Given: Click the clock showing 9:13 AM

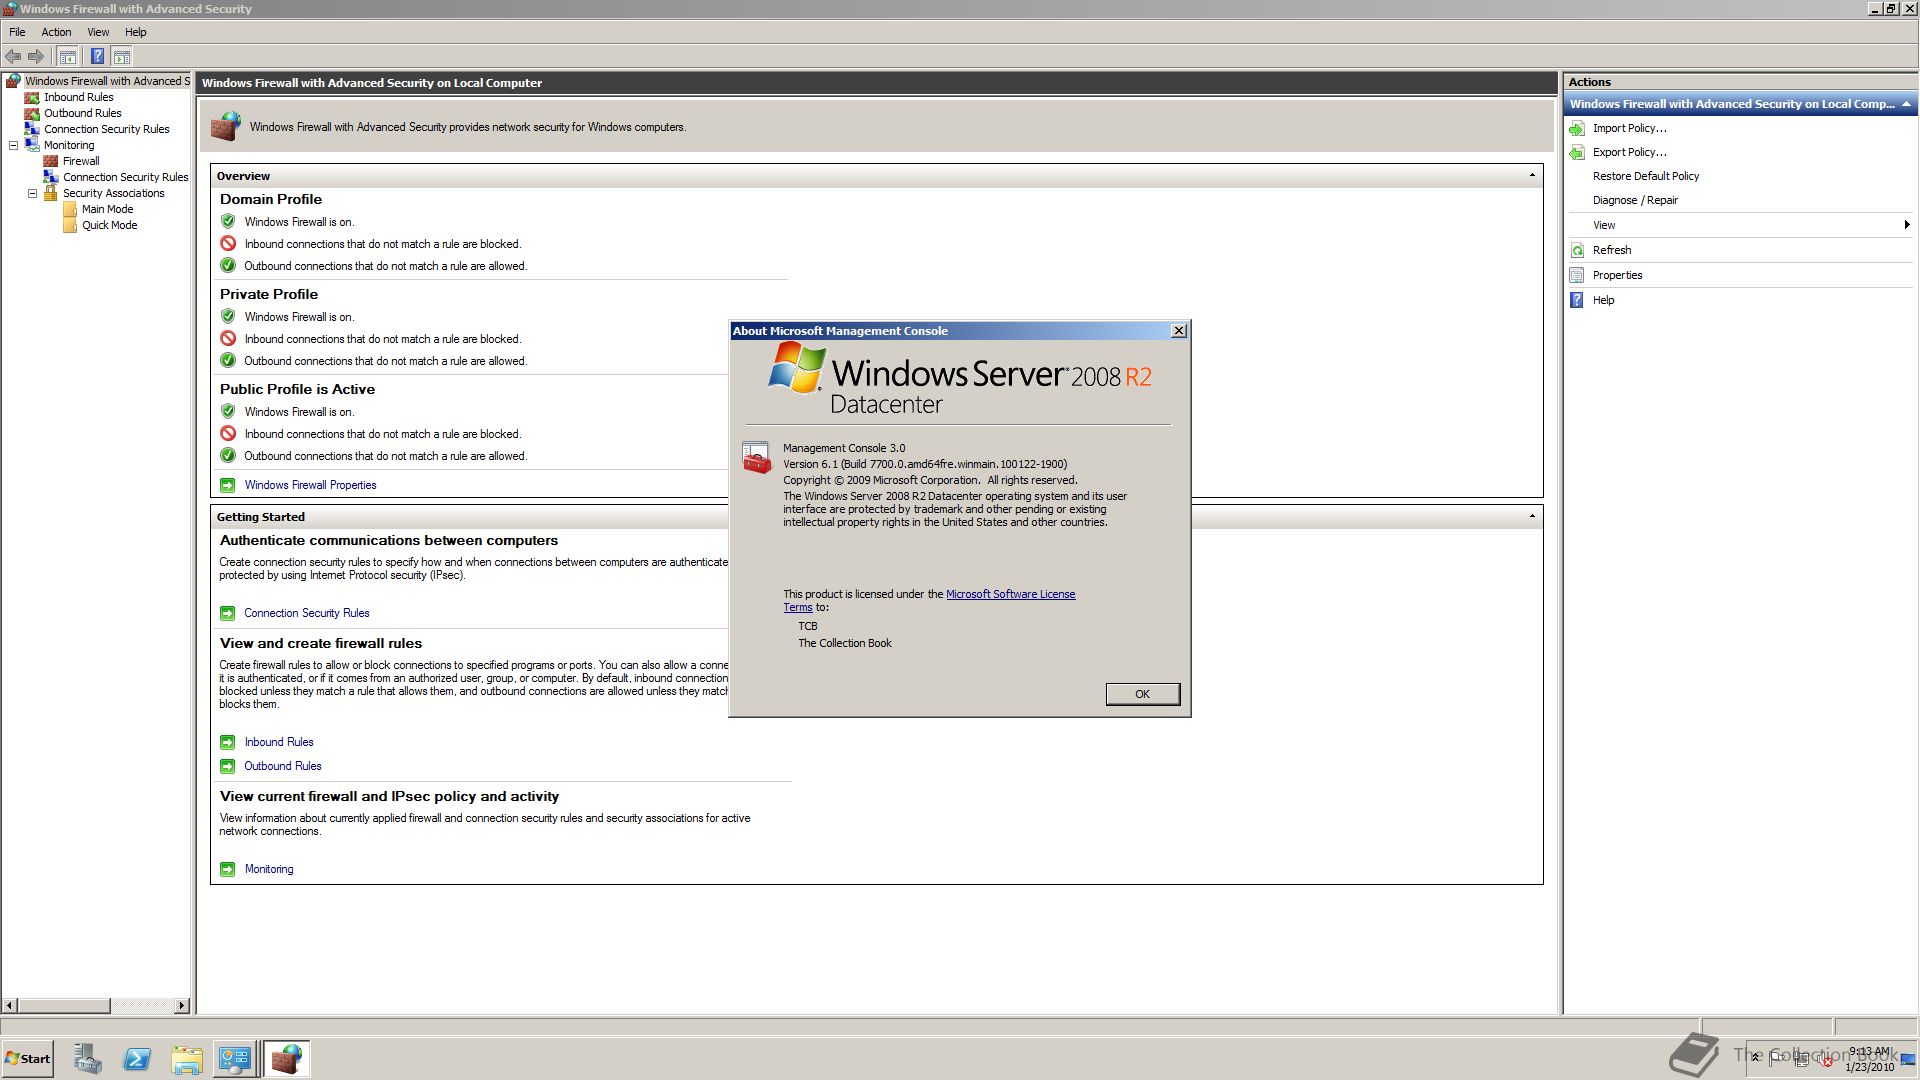Looking at the screenshot, I should coord(1869,1051).
